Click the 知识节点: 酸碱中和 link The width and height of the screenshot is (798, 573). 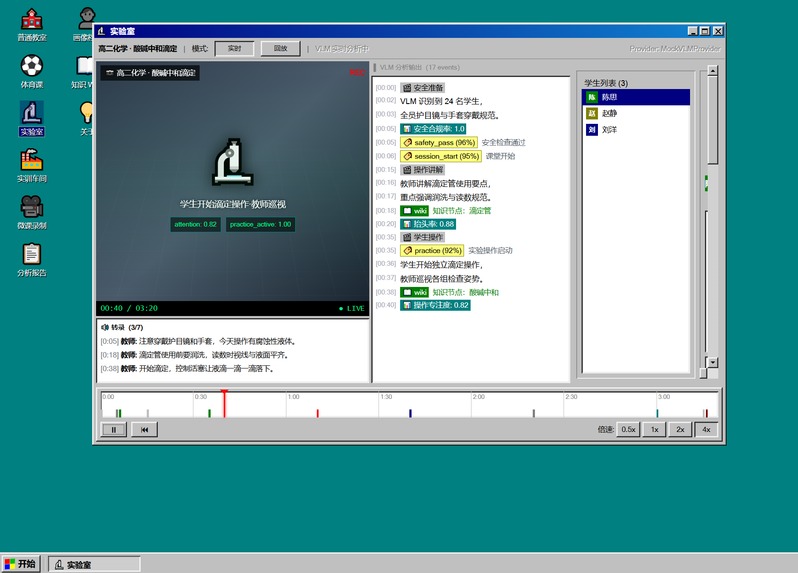466,292
